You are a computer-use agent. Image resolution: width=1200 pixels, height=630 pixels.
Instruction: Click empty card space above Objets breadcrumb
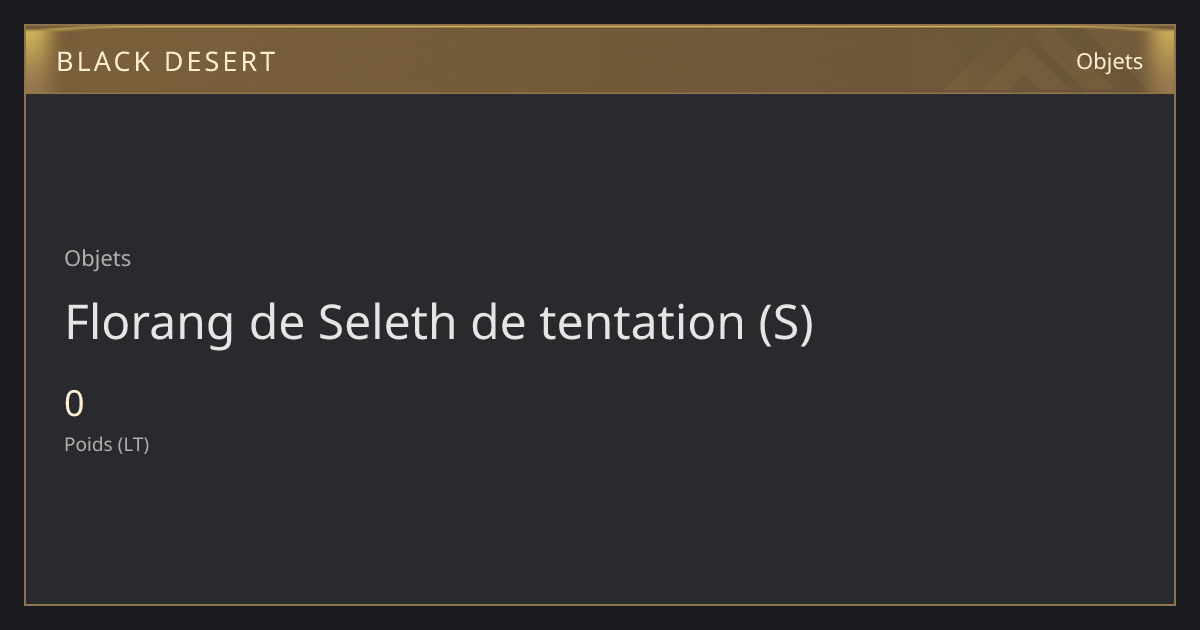600,170
